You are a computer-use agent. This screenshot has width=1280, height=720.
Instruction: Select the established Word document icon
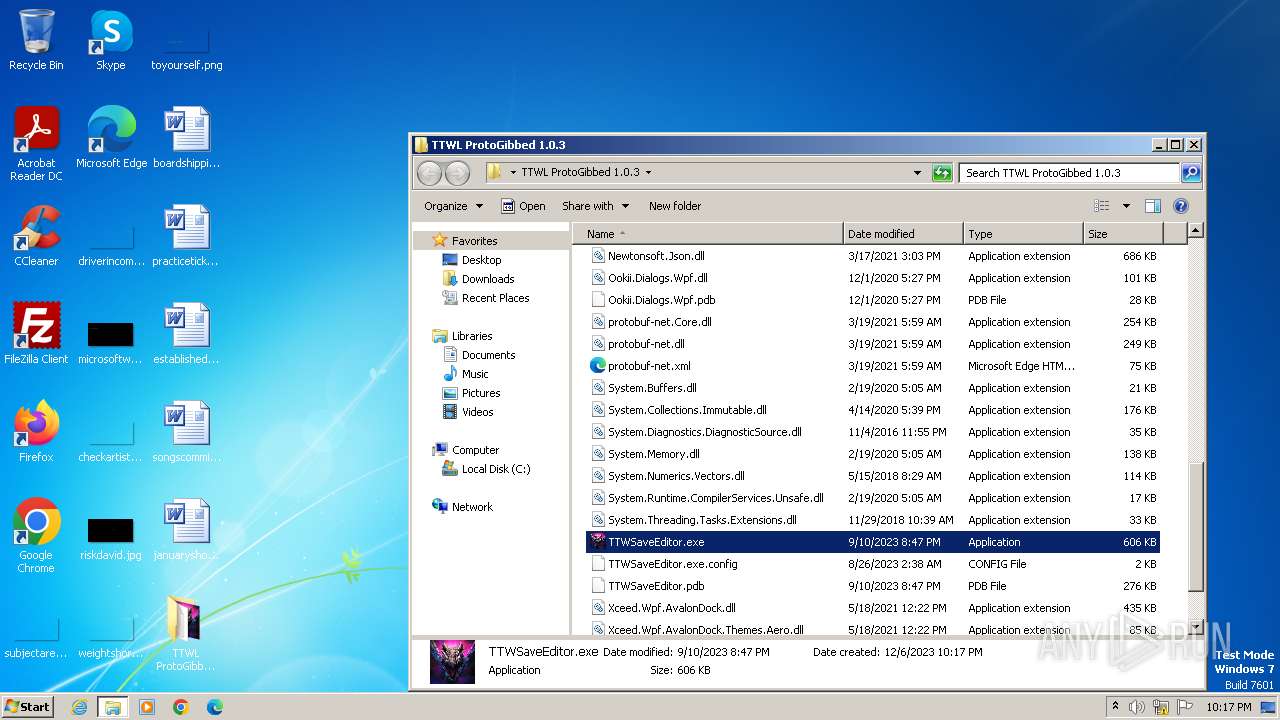[x=186, y=334]
